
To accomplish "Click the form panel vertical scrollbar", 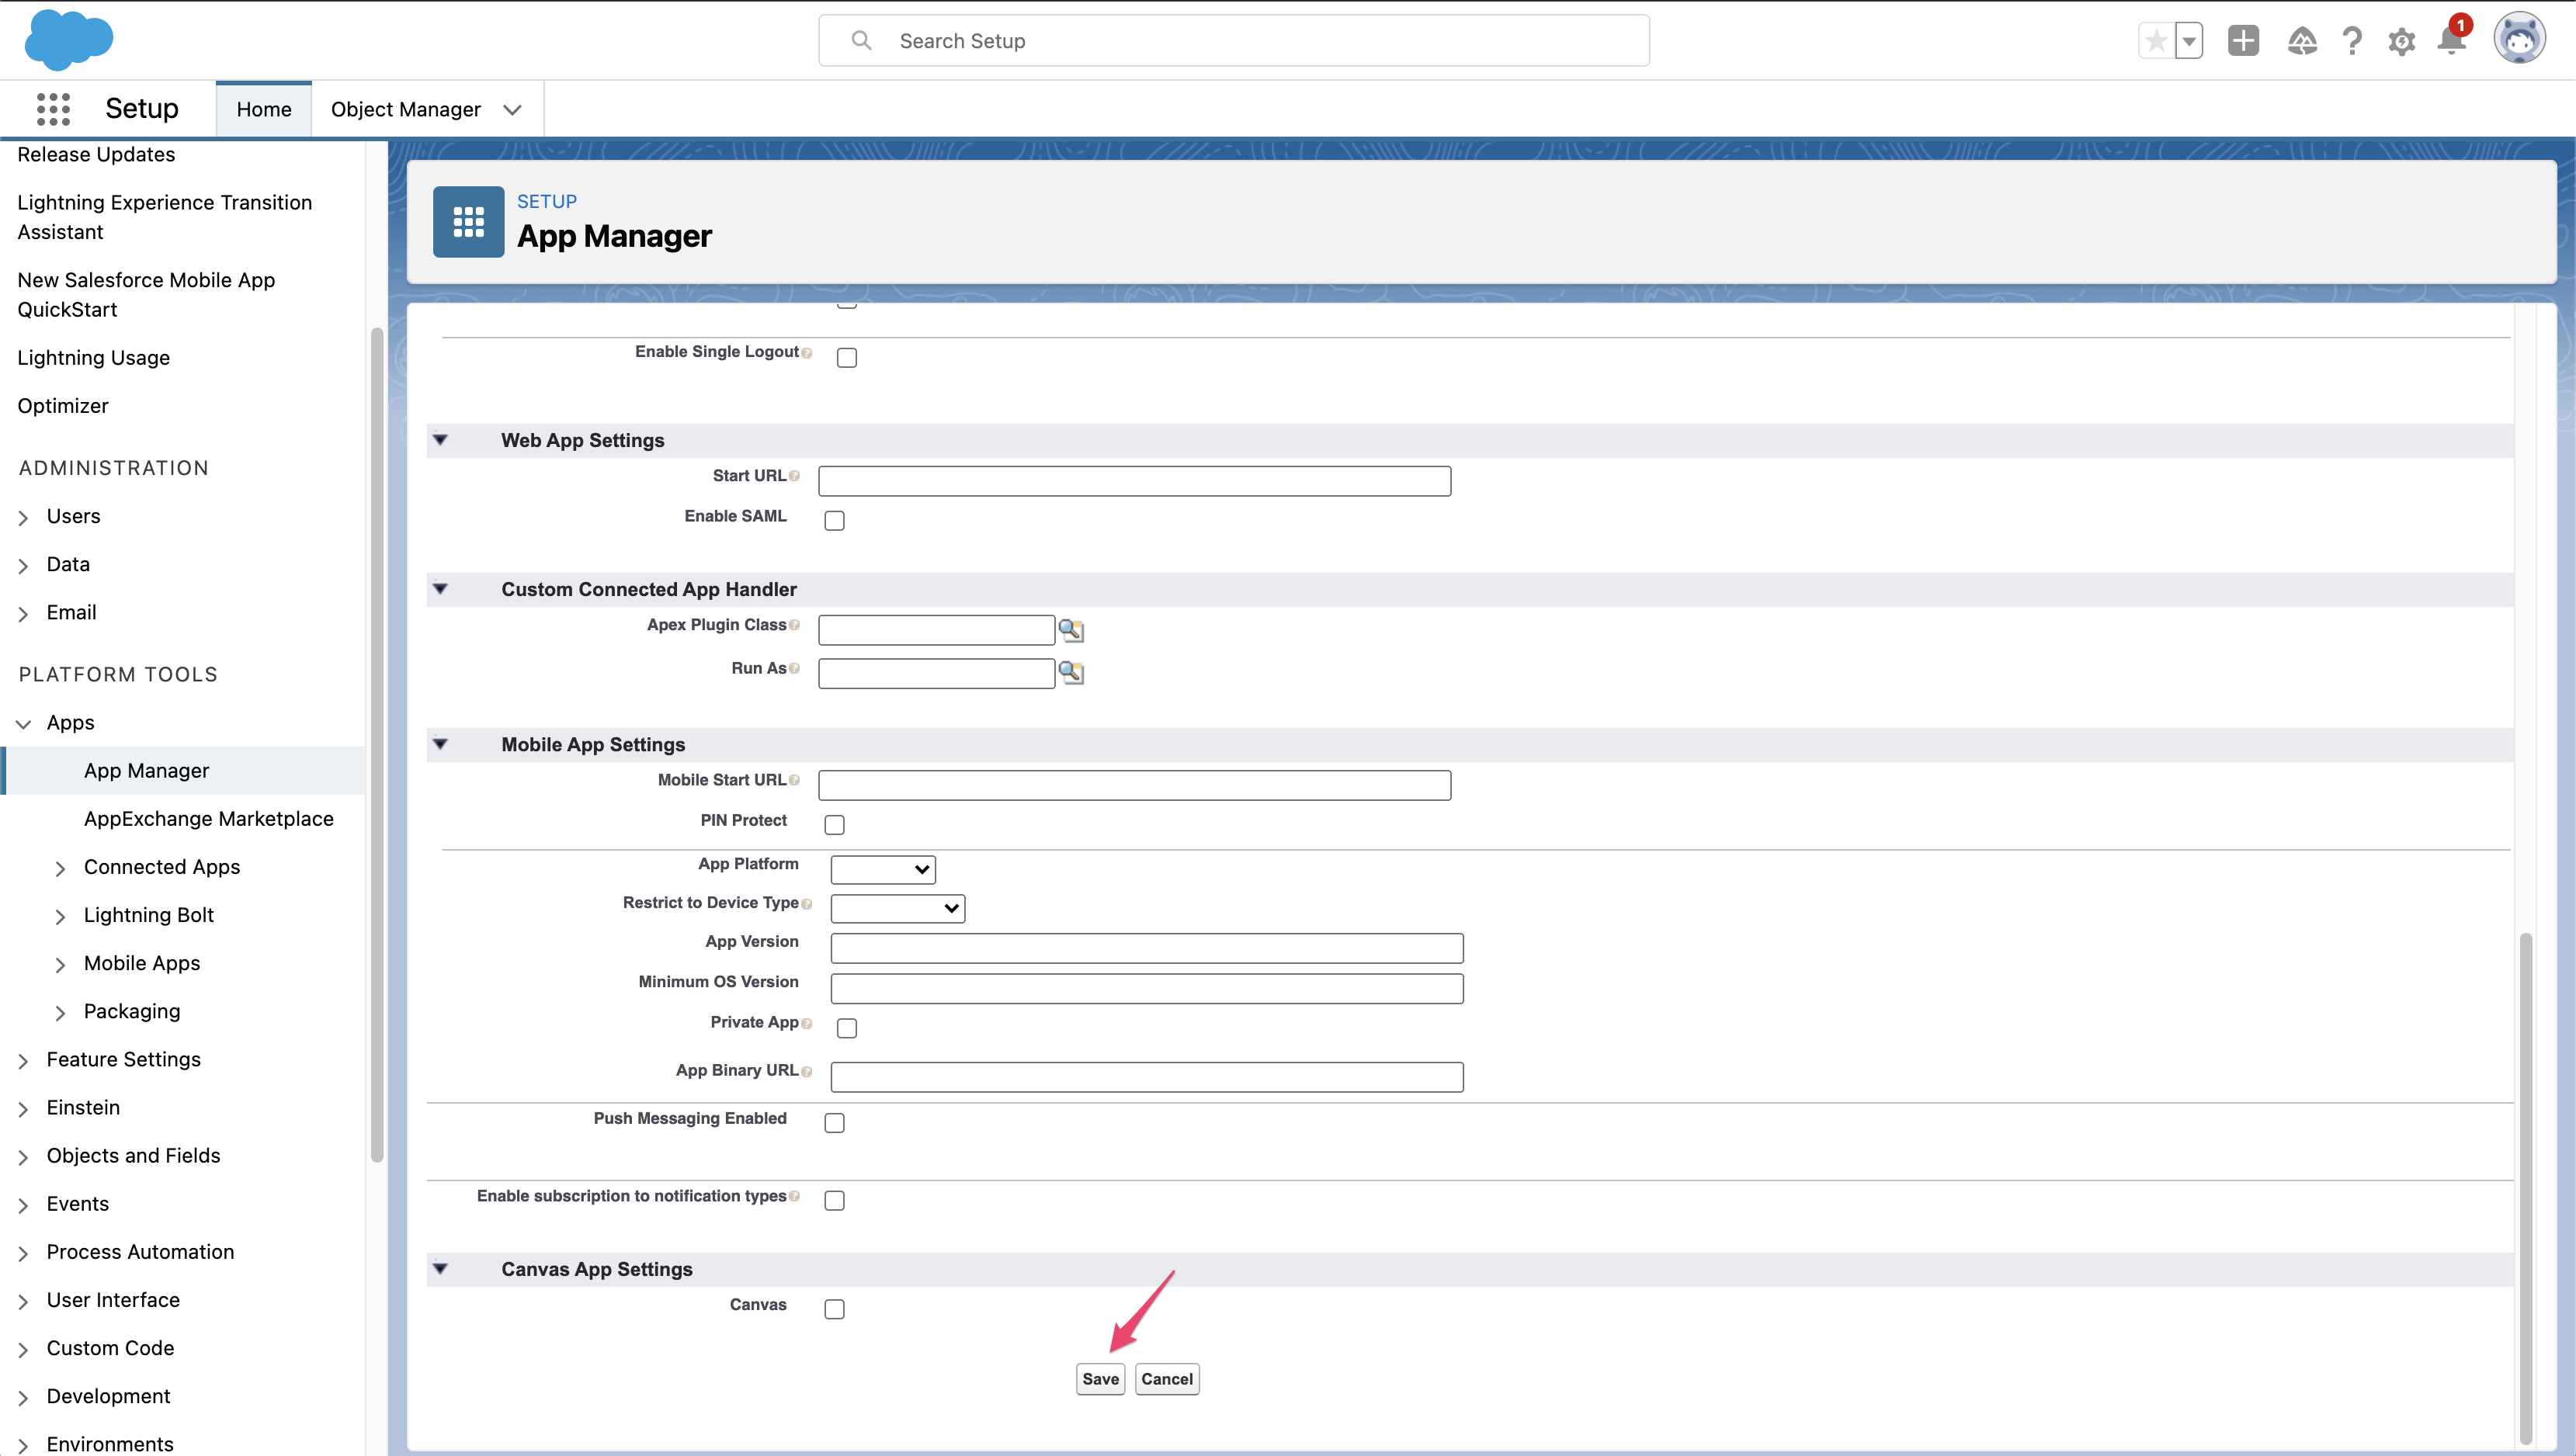I will (2525, 1188).
